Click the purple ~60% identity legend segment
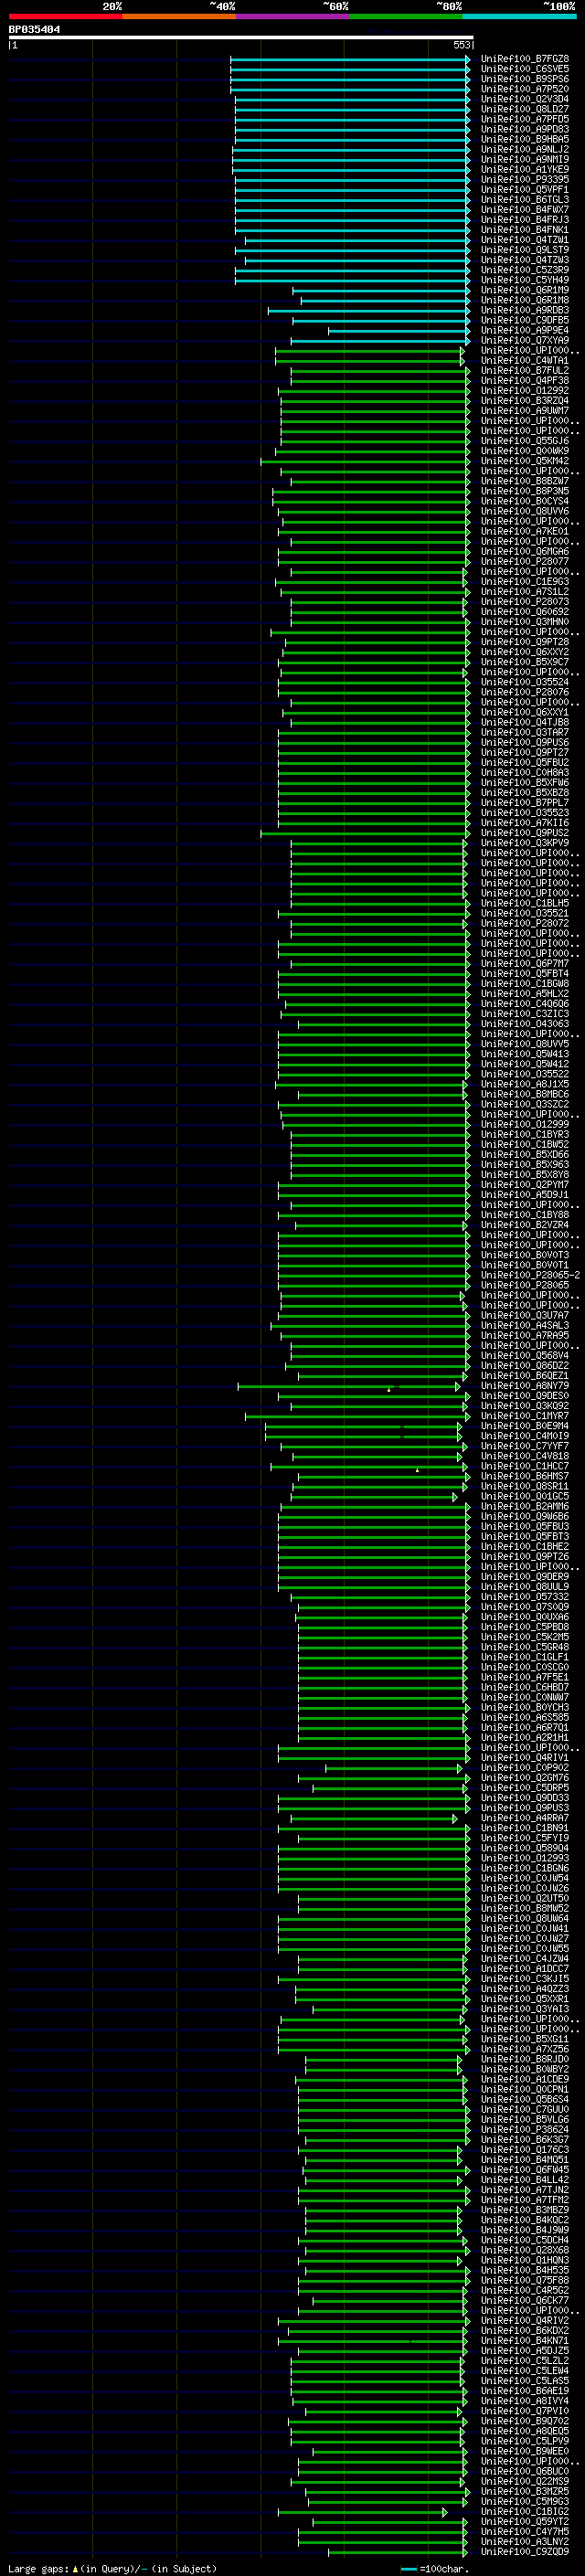 293,17
